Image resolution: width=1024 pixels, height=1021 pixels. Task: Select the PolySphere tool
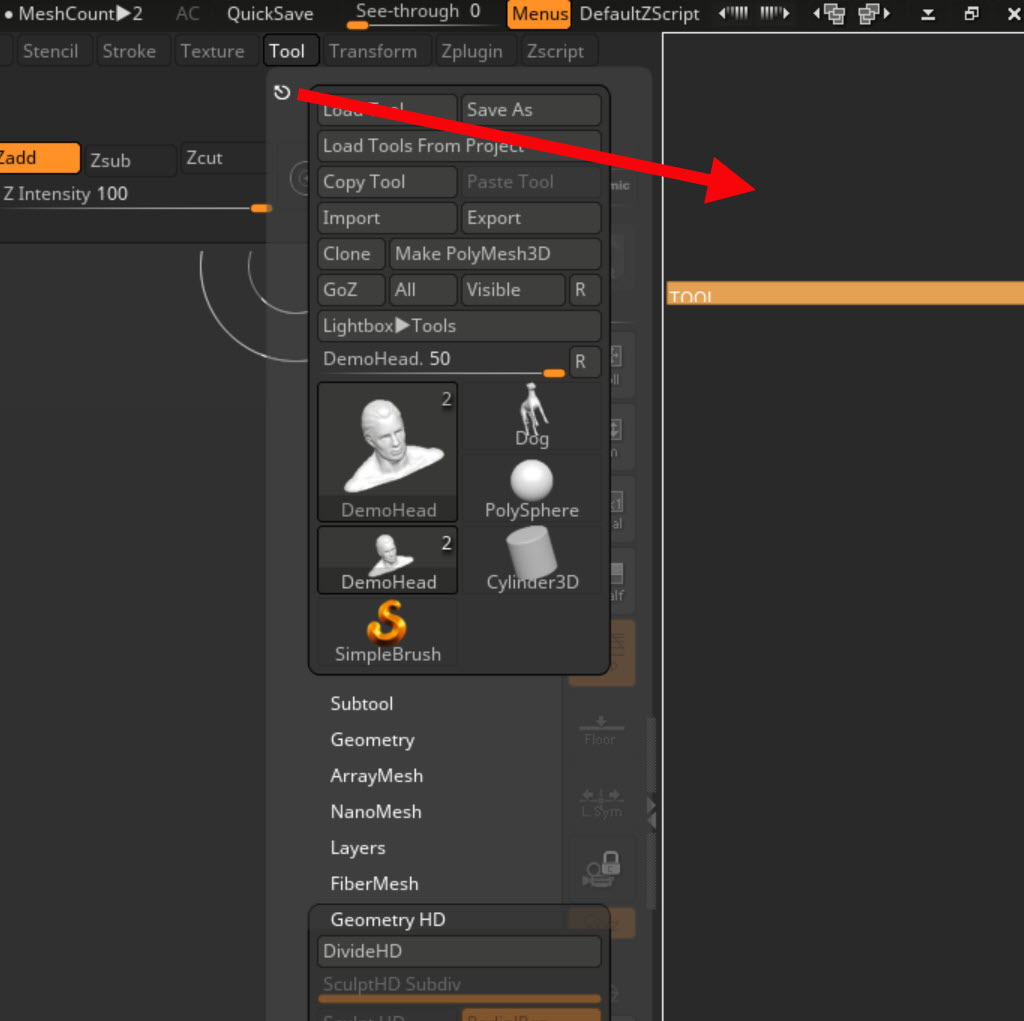point(532,489)
